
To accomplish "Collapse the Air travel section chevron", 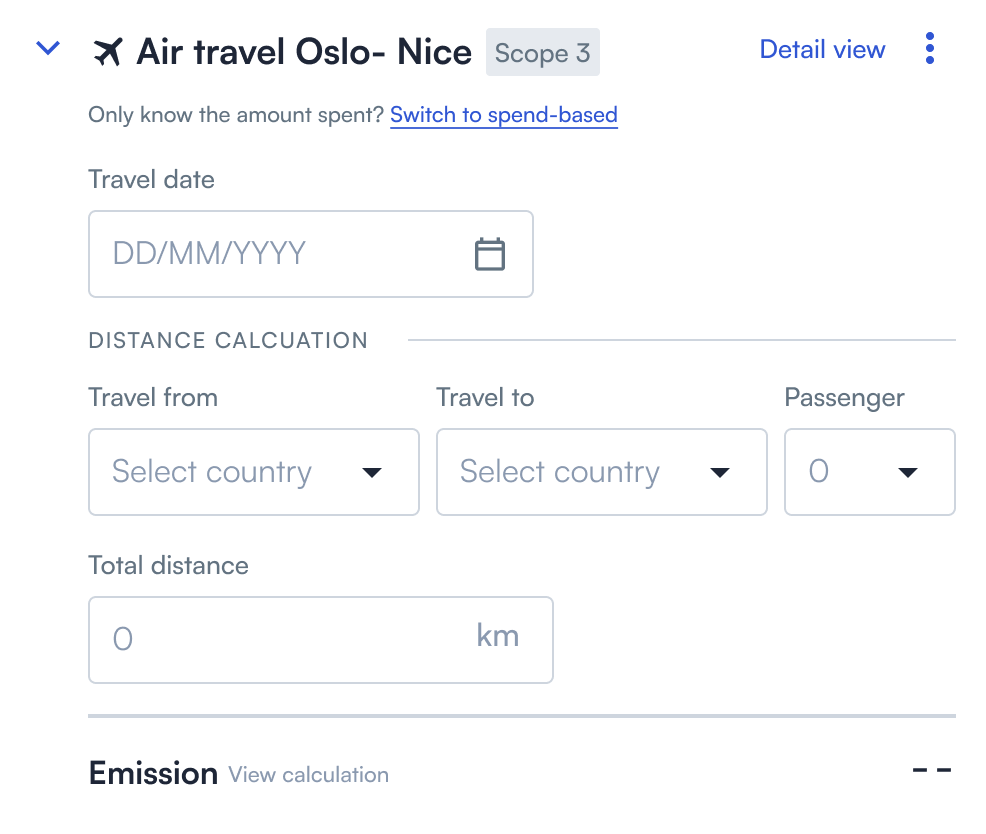I will tap(48, 48).
